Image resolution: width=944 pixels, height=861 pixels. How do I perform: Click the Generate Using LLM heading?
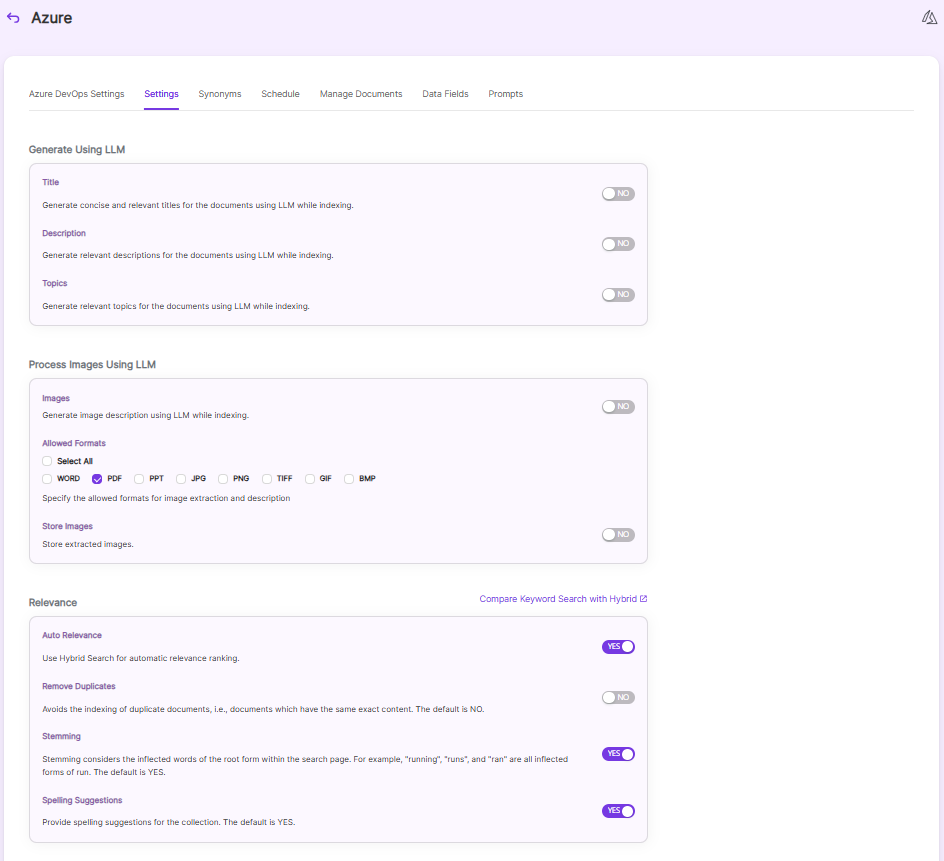pyautogui.click(x=77, y=149)
